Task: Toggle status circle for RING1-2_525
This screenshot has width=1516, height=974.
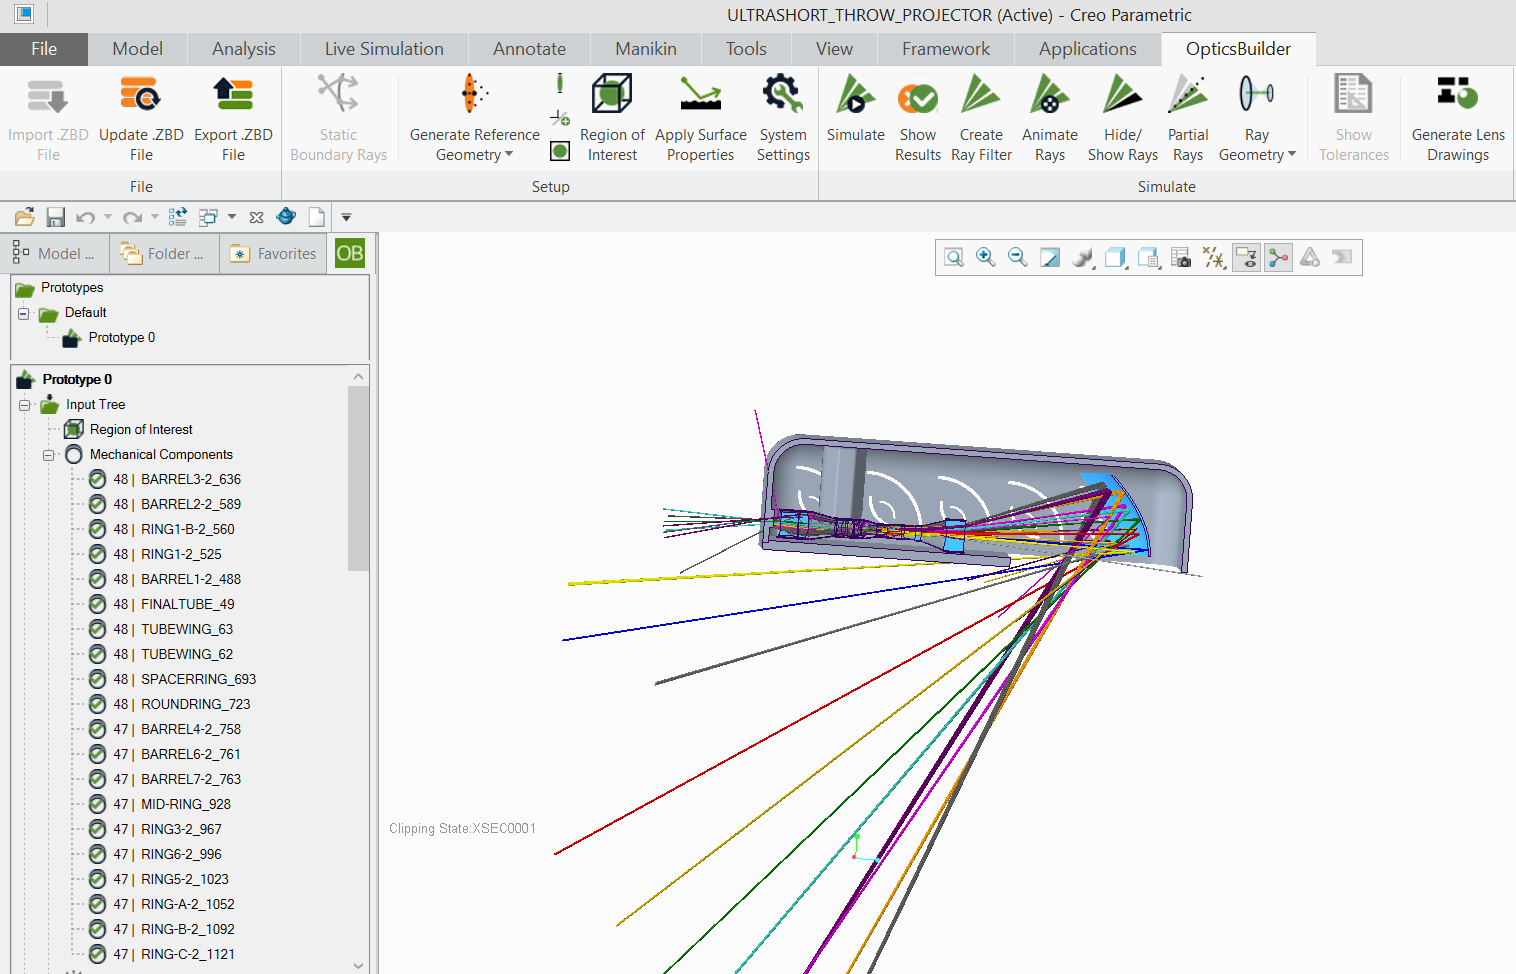Action: (97, 554)
